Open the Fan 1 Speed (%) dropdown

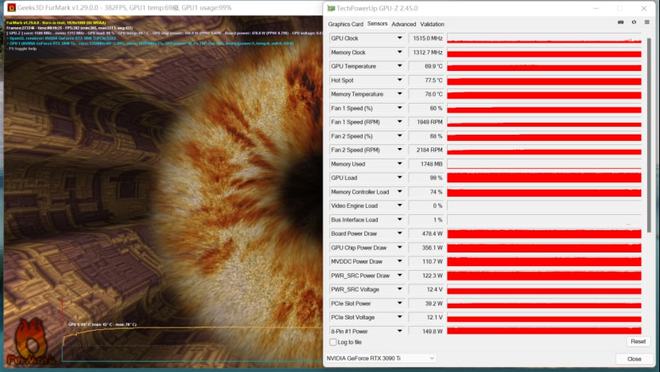coord(399,108)
